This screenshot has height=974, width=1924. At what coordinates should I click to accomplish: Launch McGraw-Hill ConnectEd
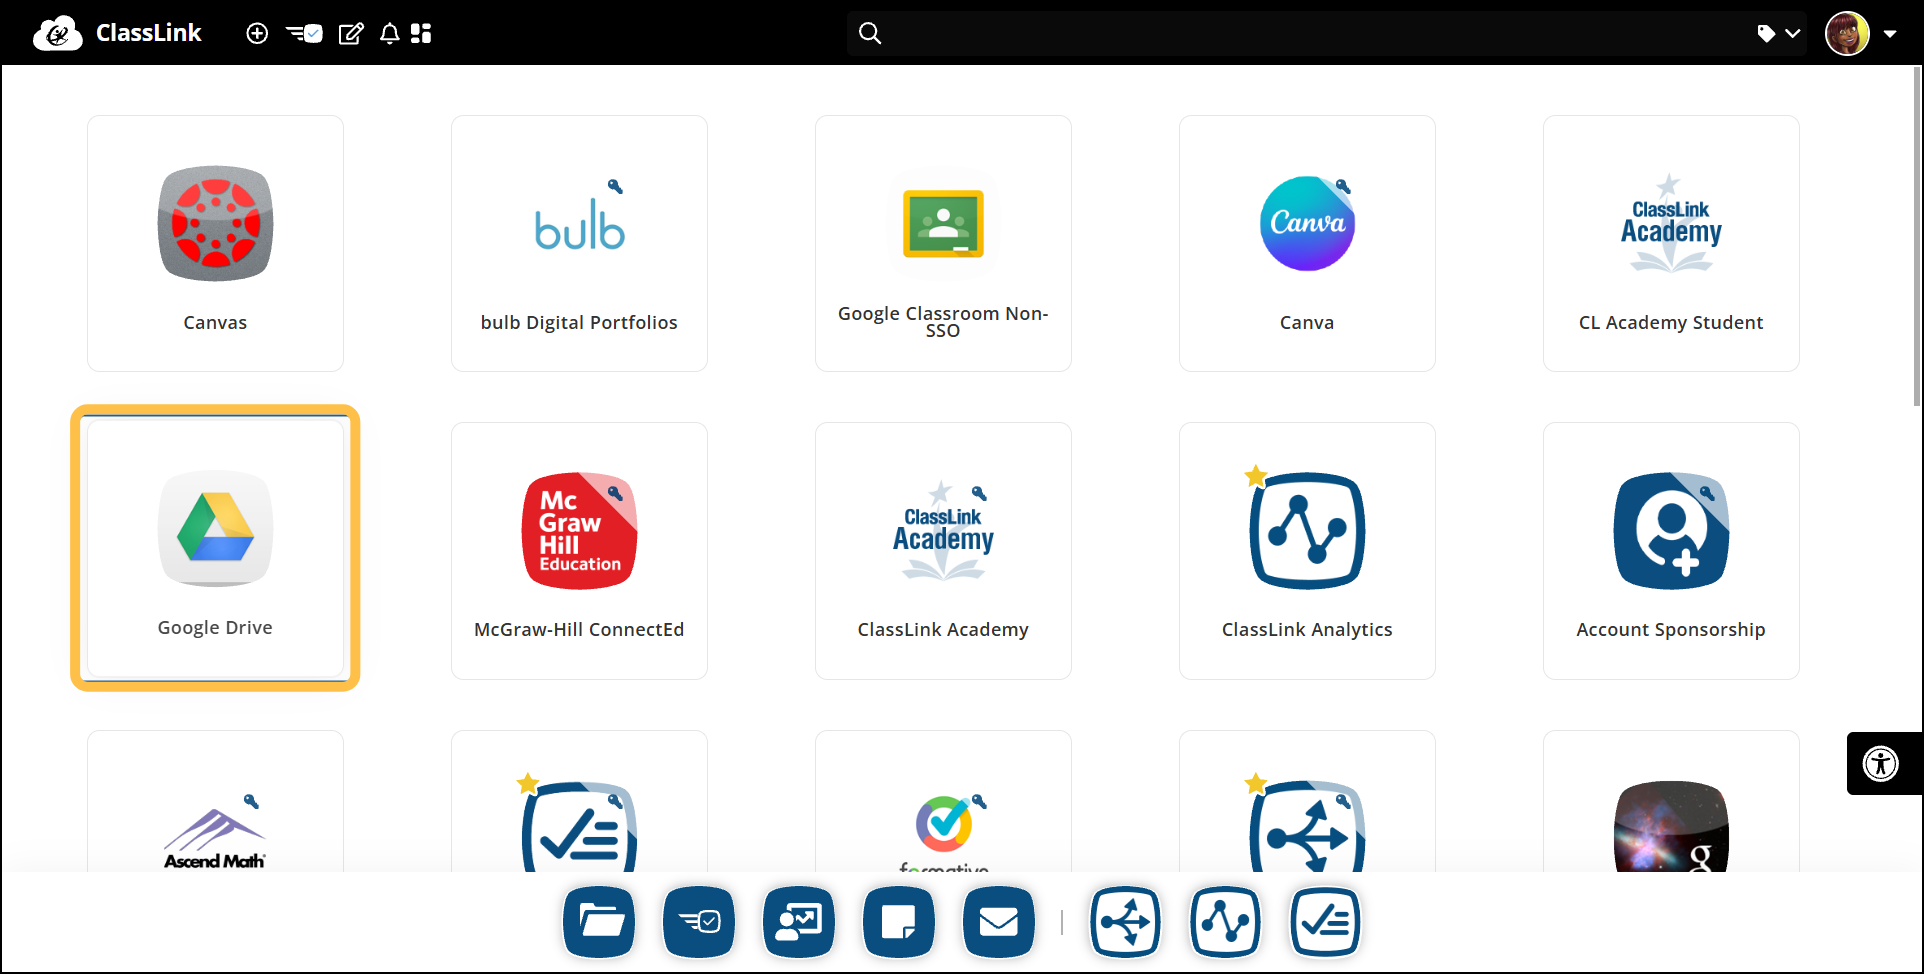[579, 551]
